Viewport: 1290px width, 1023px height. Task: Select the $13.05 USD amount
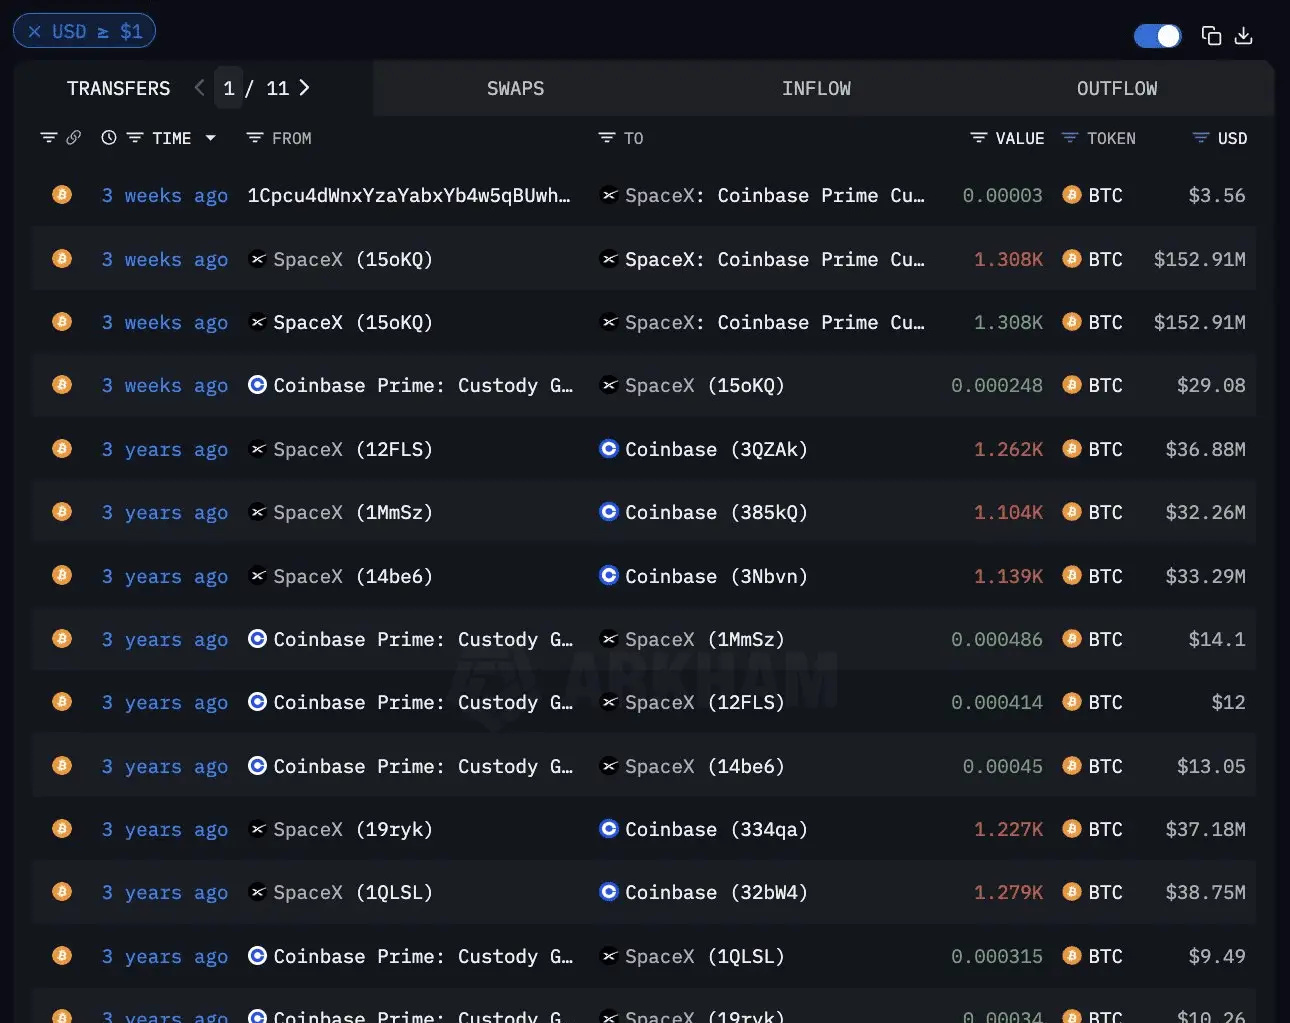tap(1211, 767)
